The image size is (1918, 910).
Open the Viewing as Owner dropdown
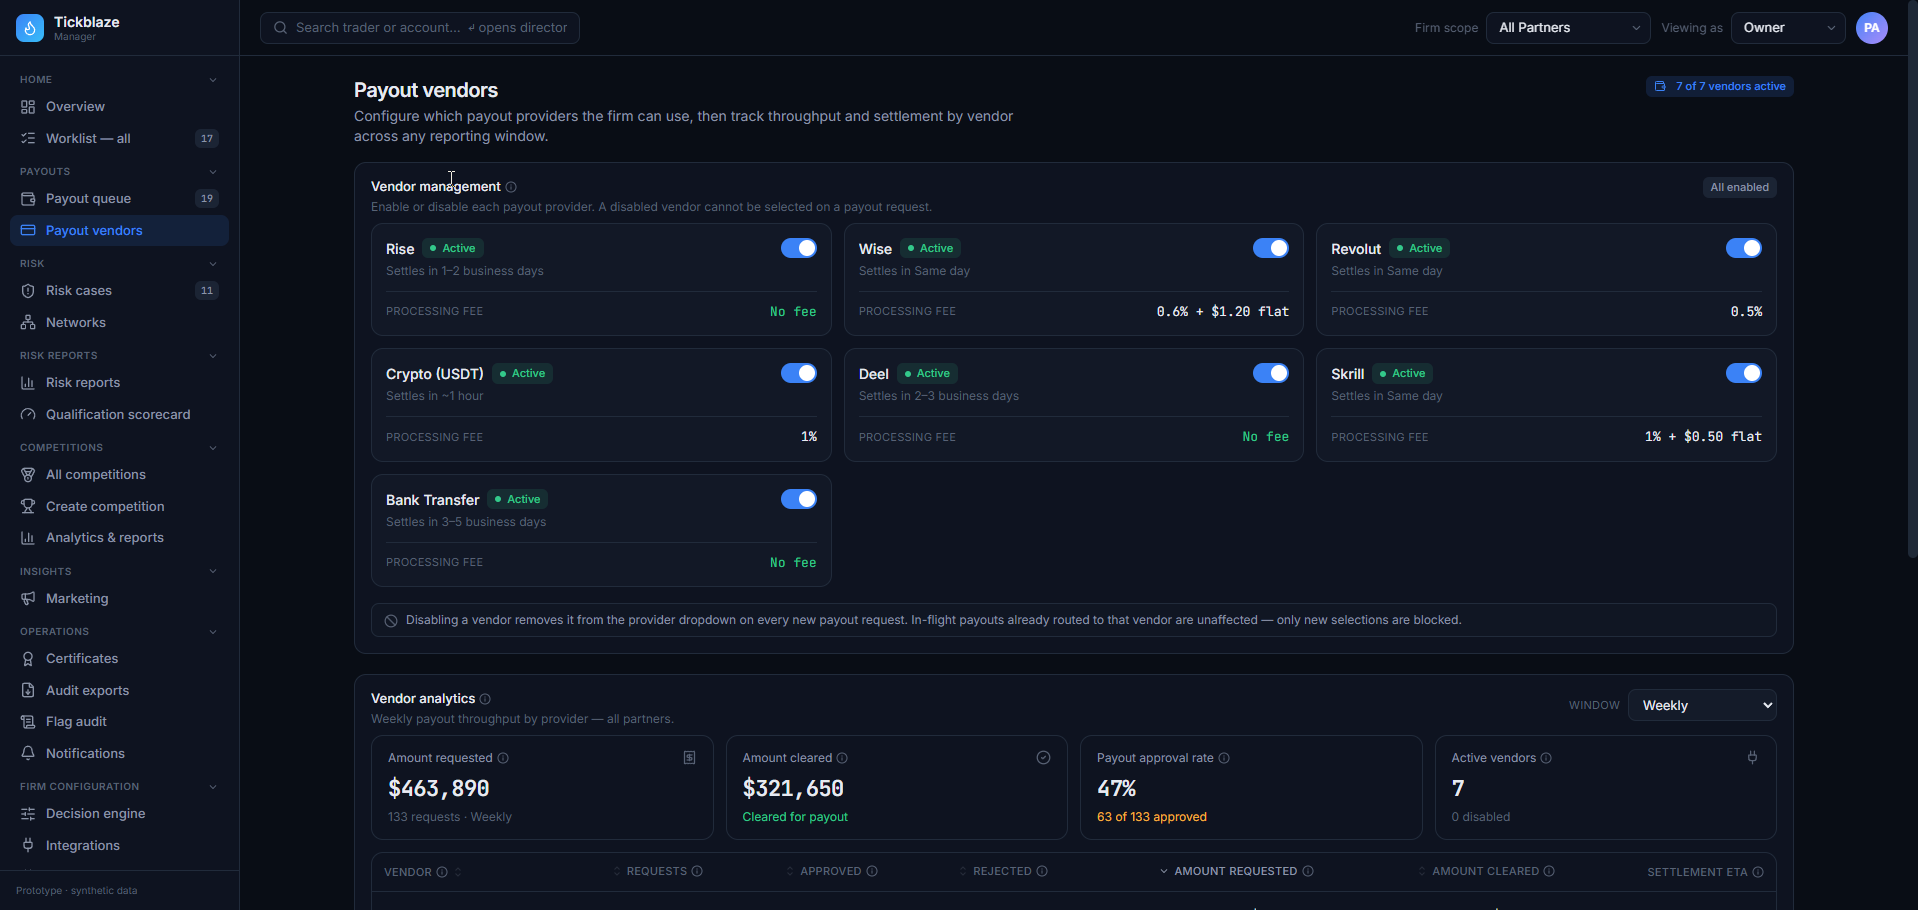pos(1788,28)
